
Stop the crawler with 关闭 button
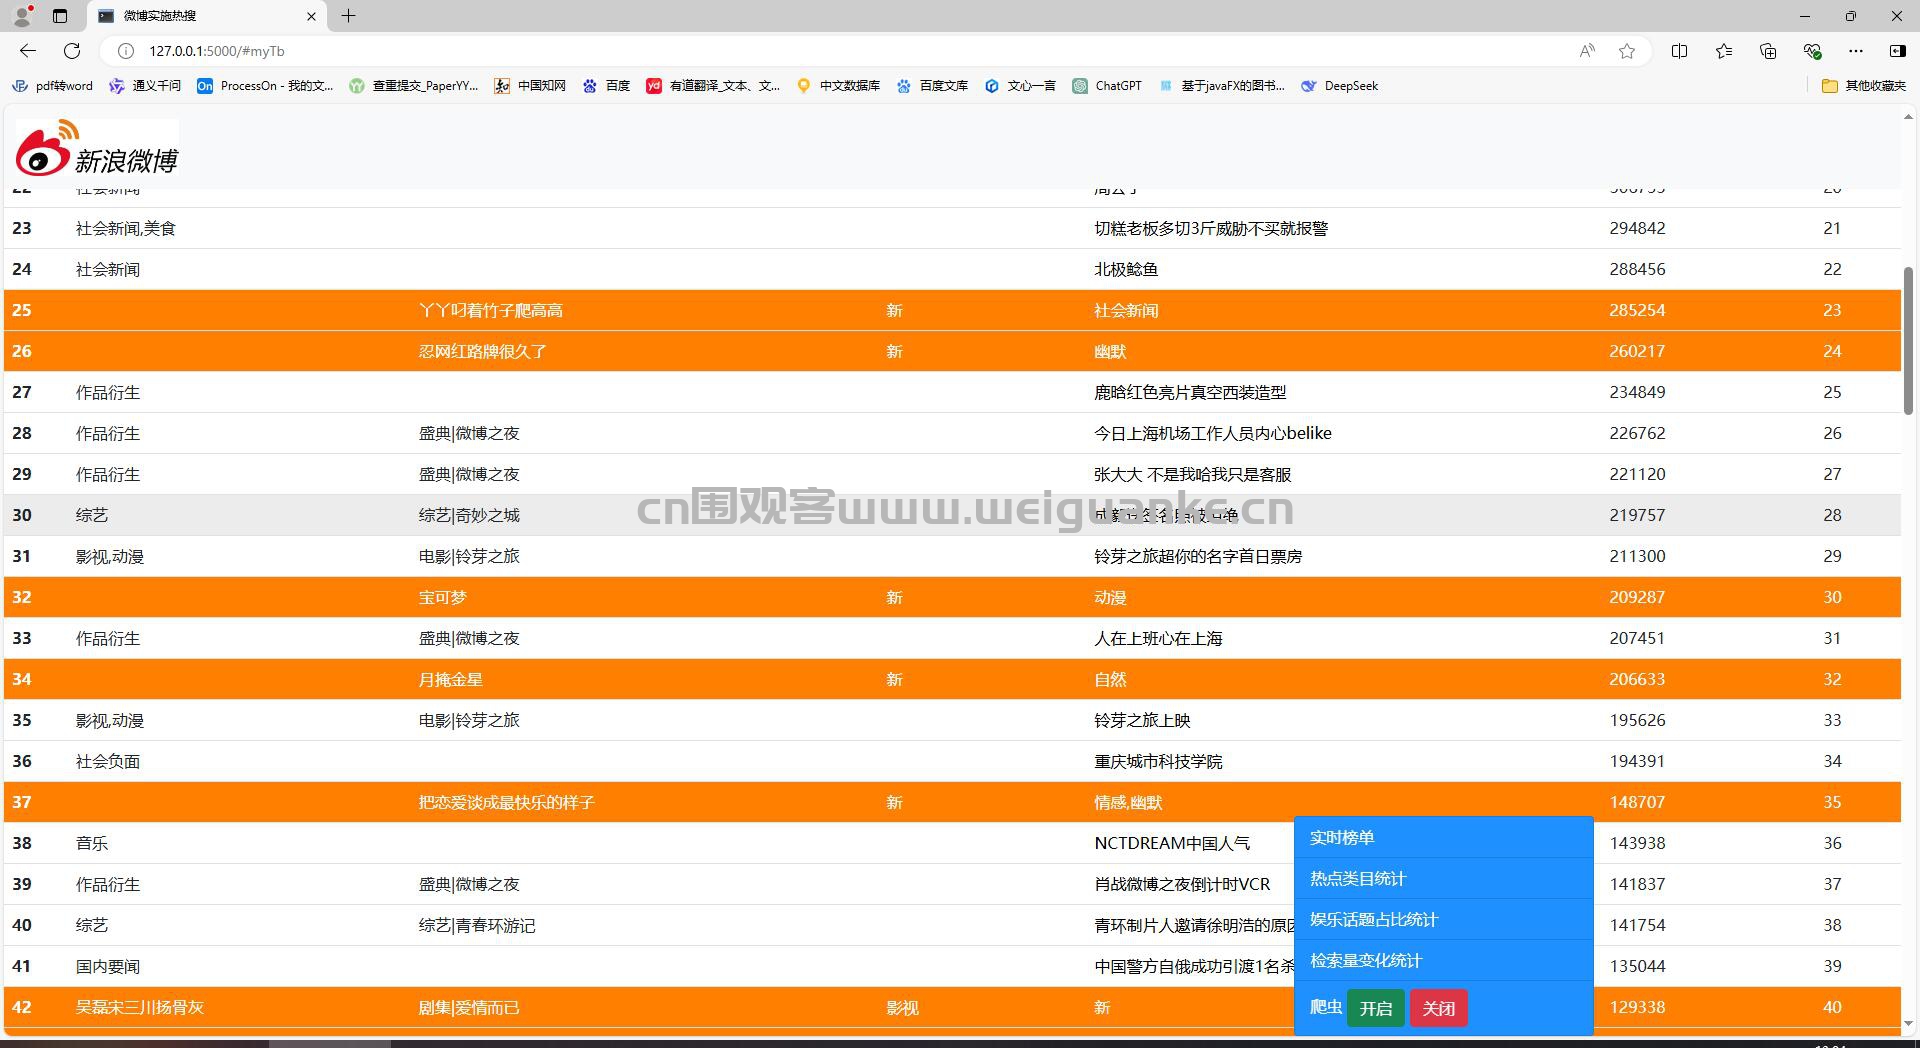pos(1439,1008)
